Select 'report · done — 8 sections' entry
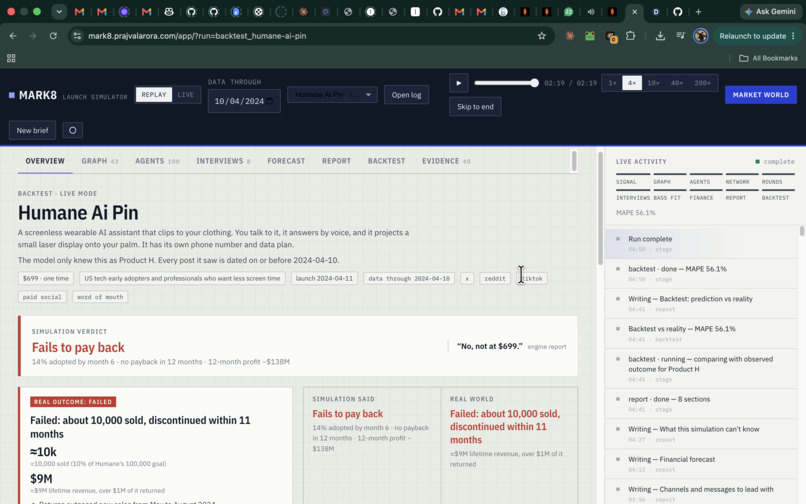 pyautogui.click(x=701, y=404)
